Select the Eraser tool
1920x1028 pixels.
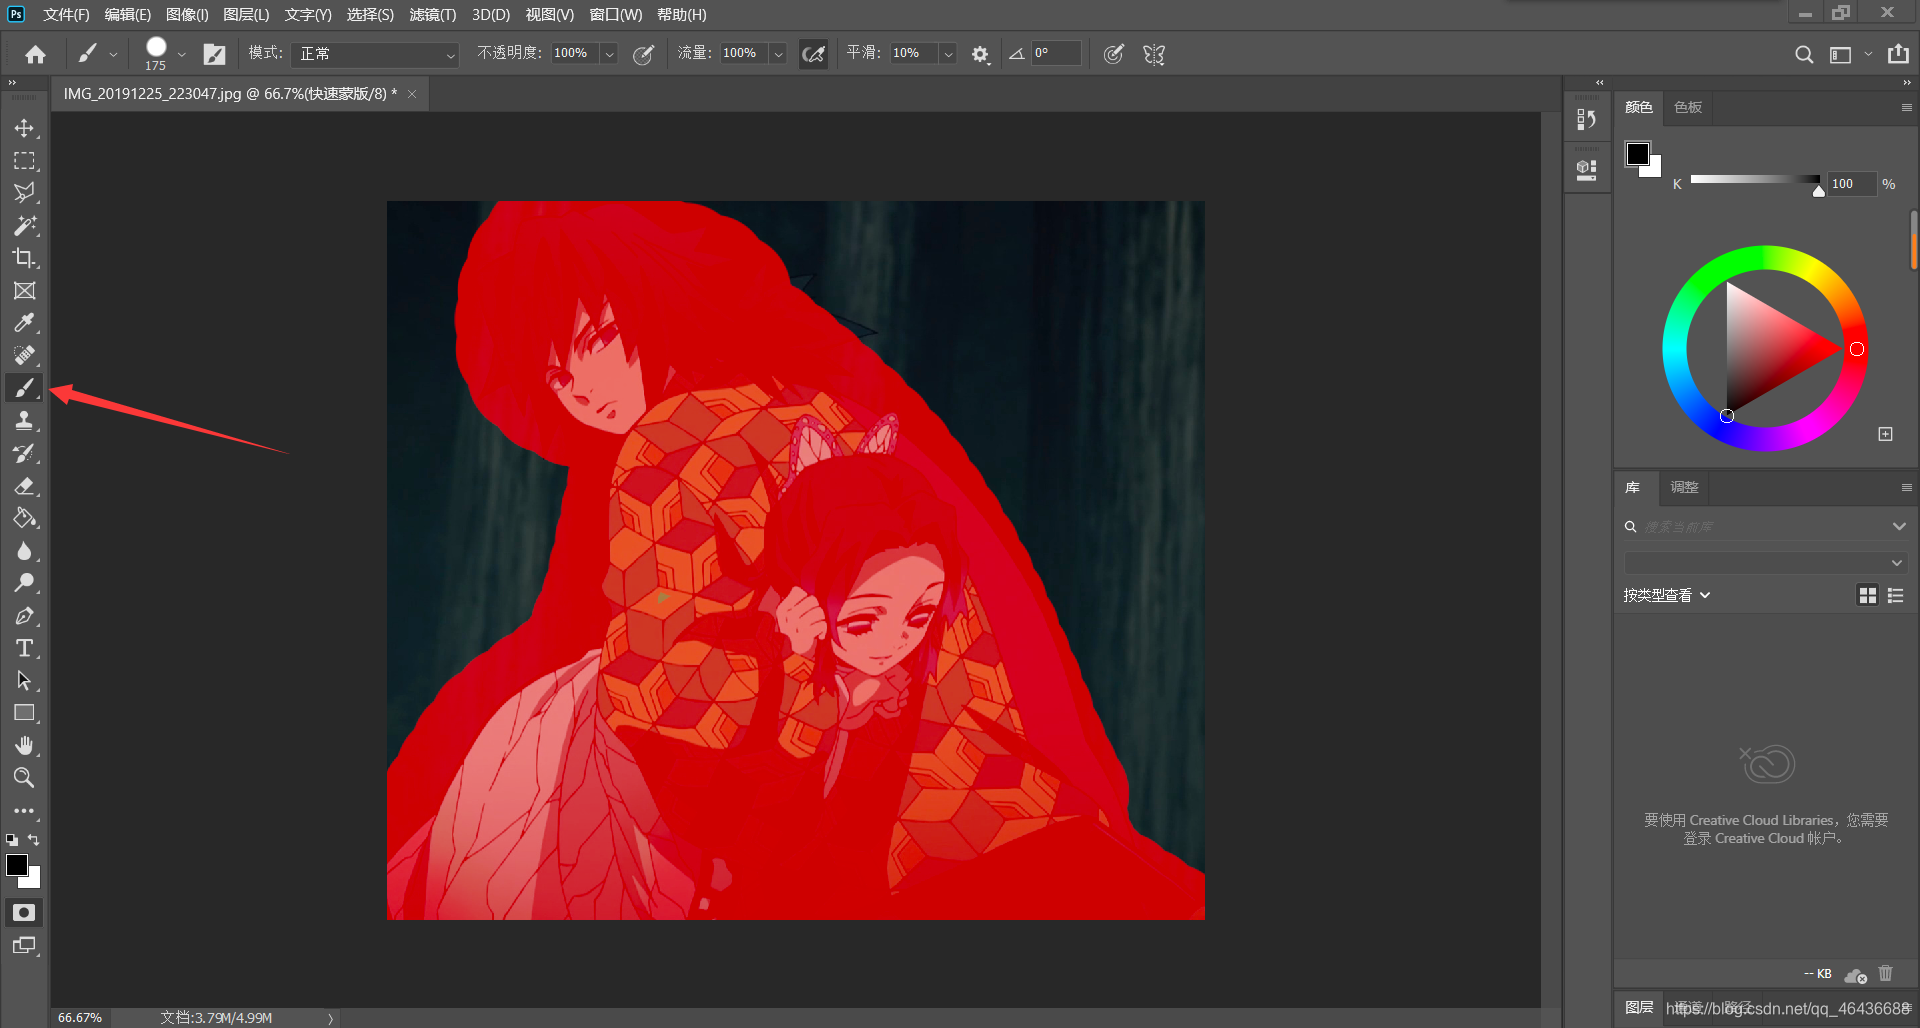pyautogui.click(x=24, y=486)
